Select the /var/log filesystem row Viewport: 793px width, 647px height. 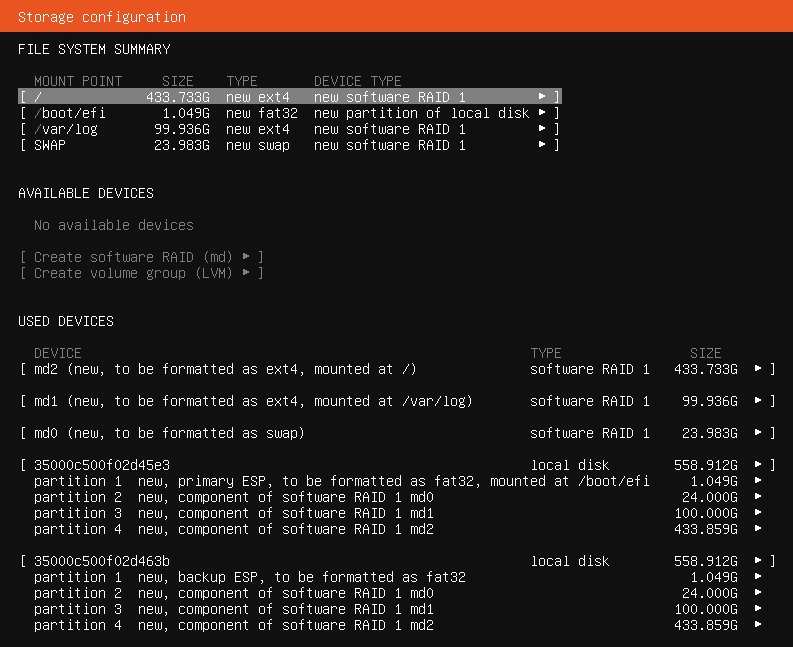[288, 129]
